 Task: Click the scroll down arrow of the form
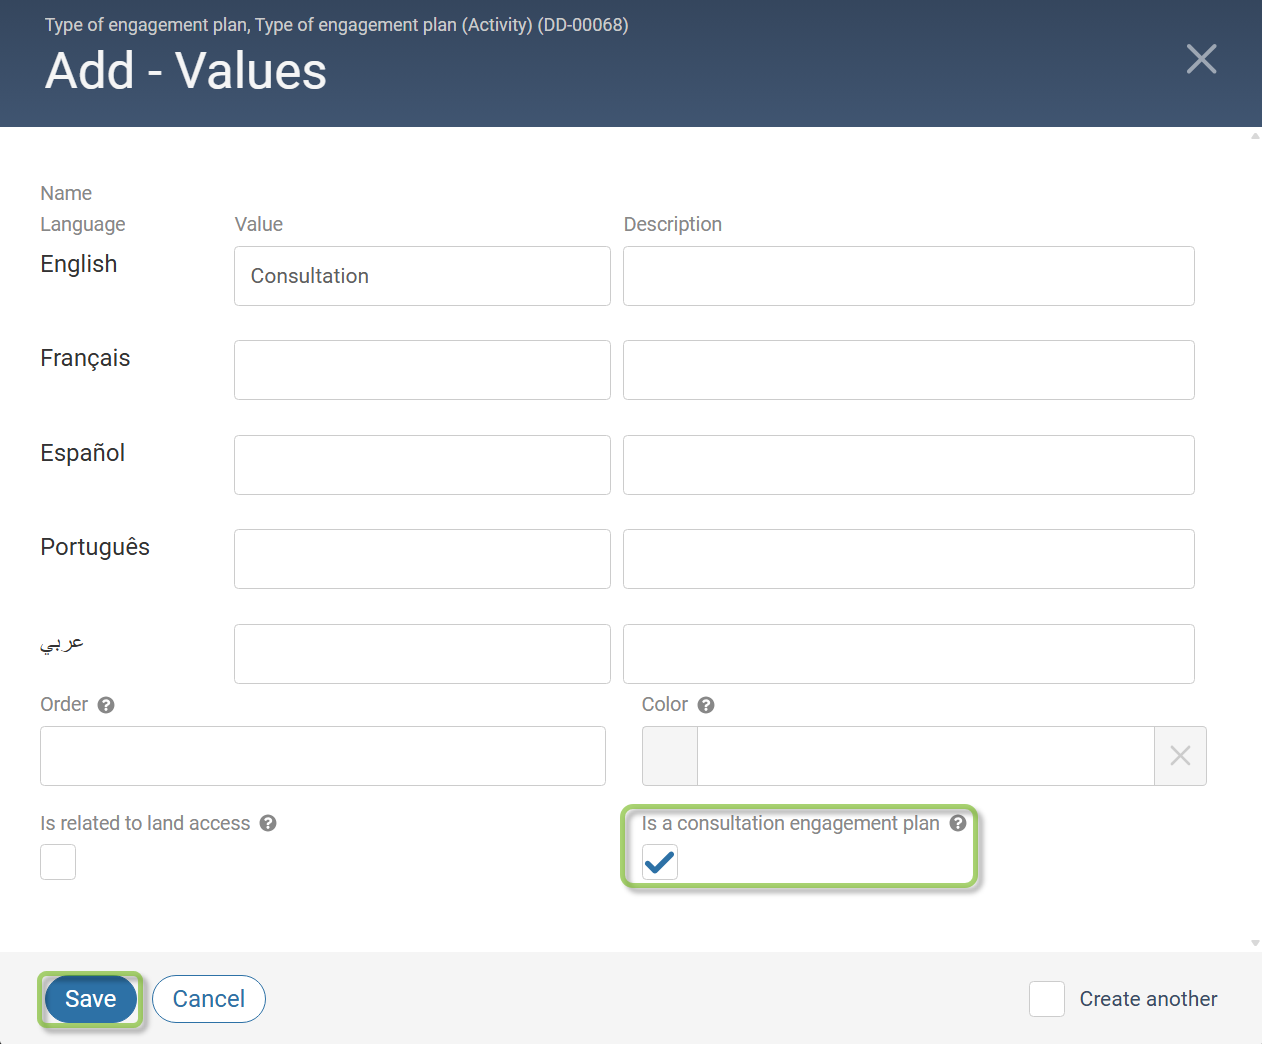pos(1255,943)
